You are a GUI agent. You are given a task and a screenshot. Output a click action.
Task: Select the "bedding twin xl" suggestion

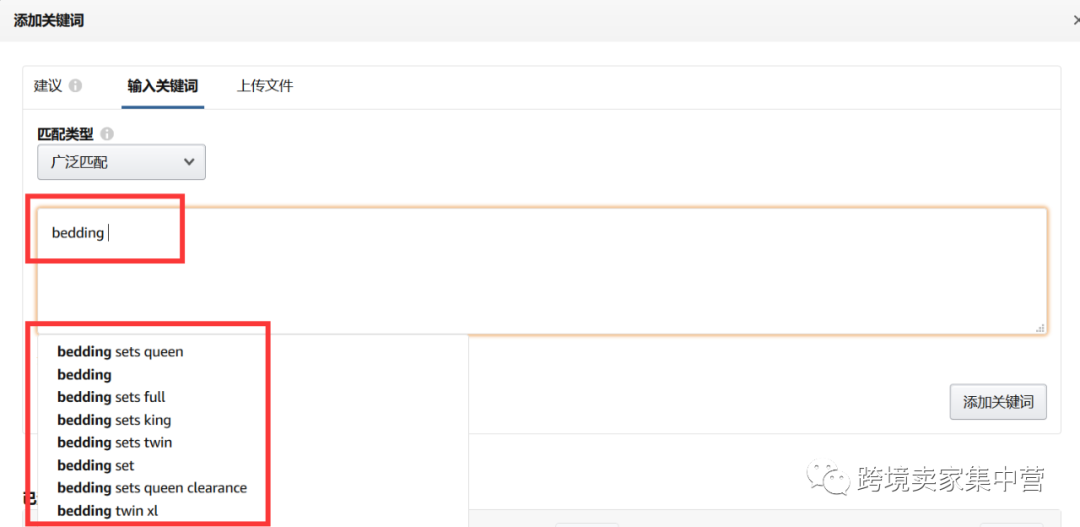pos(108,511)
